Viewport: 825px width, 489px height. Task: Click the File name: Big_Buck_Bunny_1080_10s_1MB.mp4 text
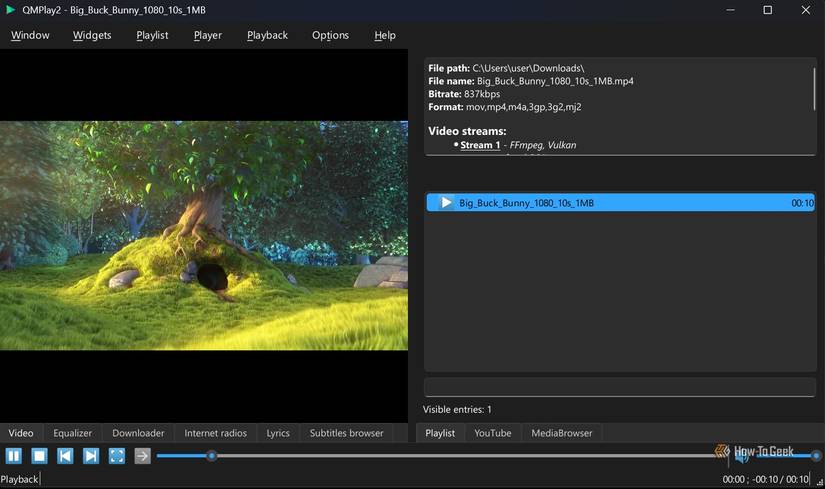(x=531, y=81)
